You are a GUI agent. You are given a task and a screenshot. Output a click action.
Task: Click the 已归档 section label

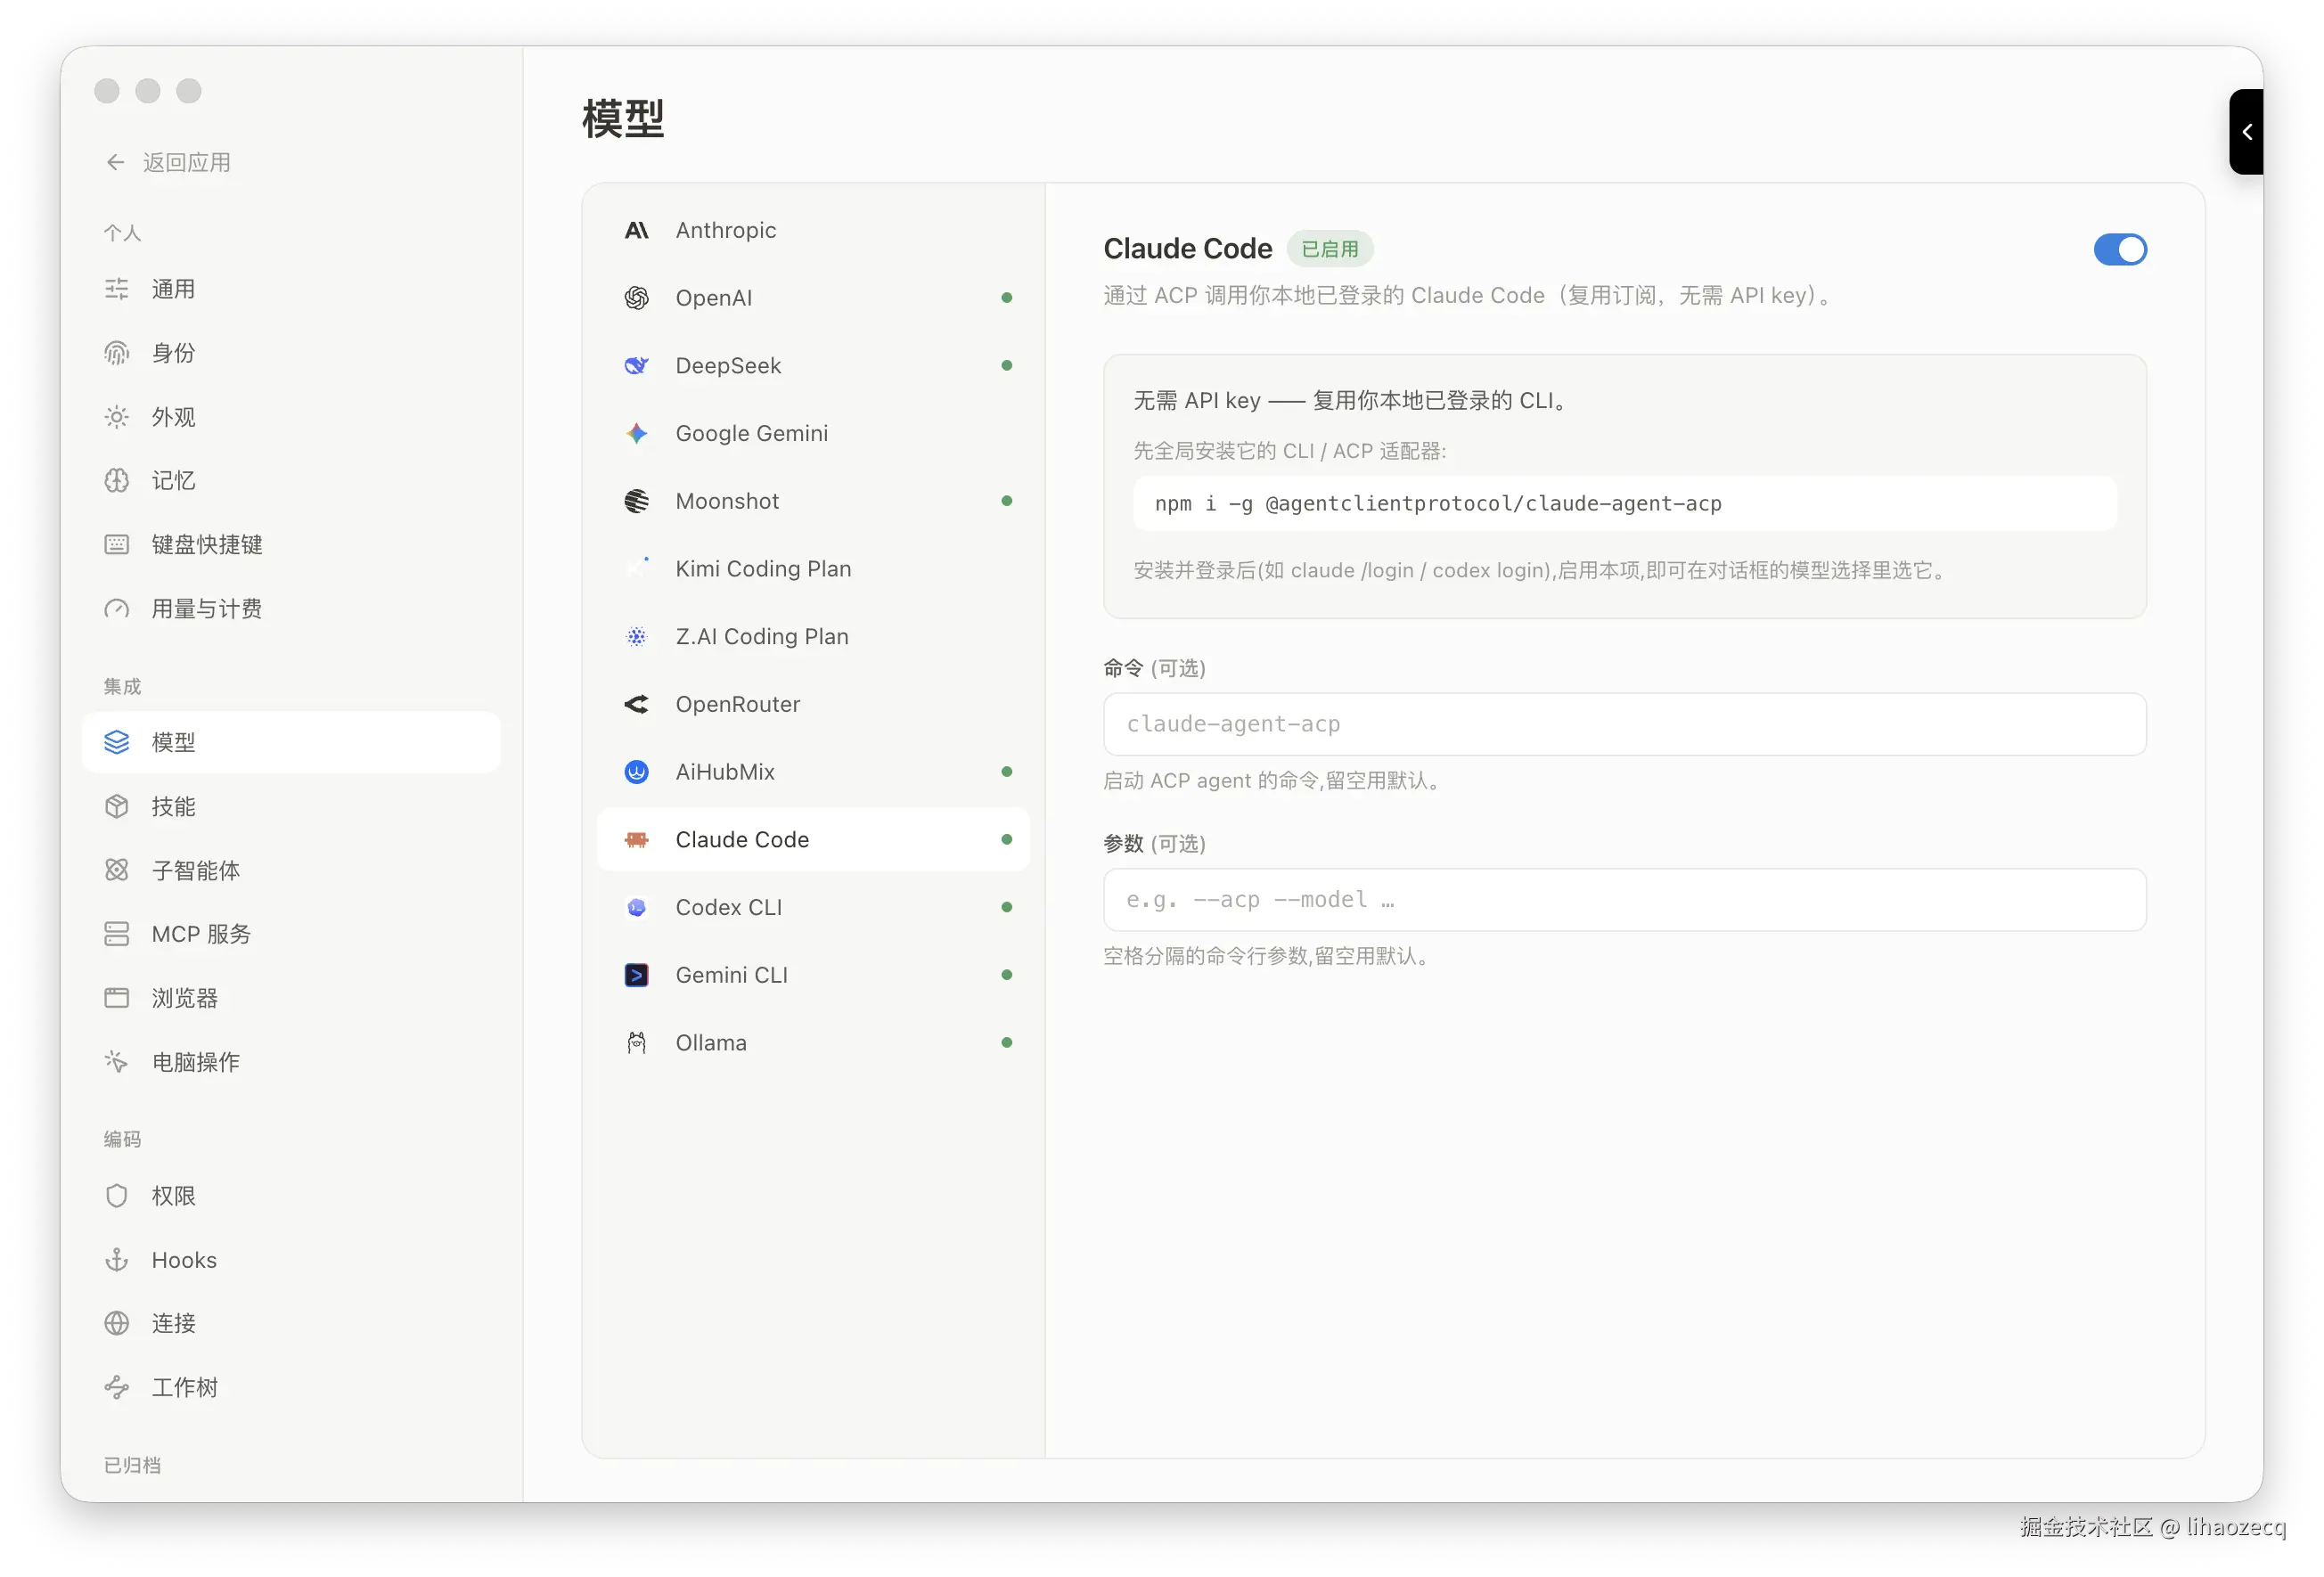point(132,1465)
